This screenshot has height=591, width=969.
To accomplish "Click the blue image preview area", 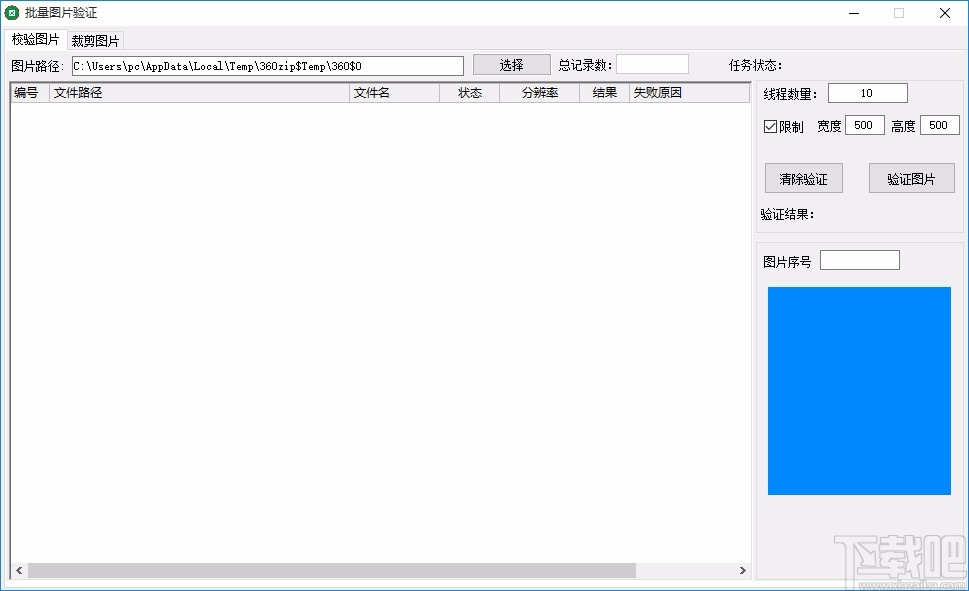I will [x=859, y=390].
